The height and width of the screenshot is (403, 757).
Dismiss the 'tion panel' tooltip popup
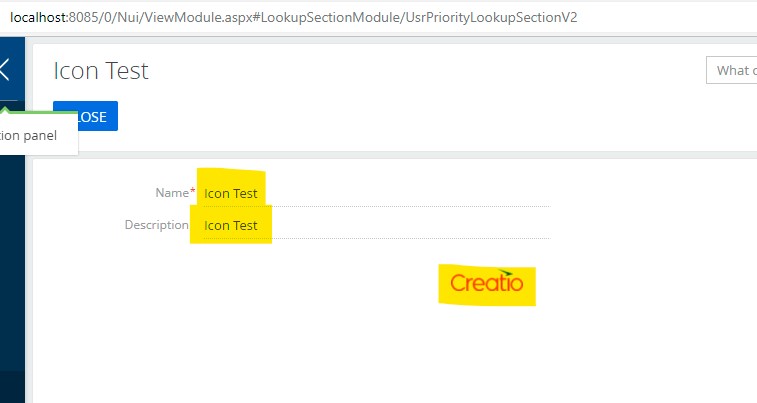pos(29,136)
